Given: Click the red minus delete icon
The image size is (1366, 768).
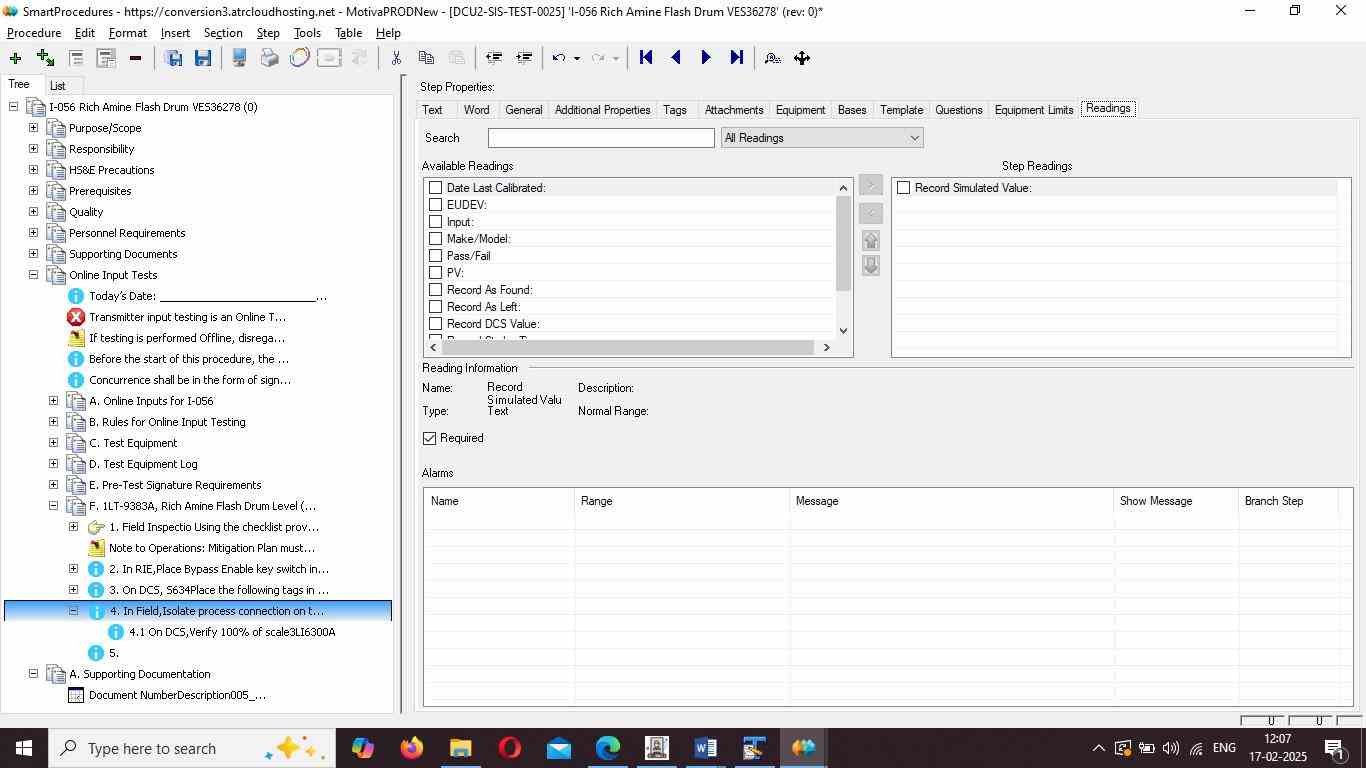Looking at the screenshot, I should click(135, 58).
